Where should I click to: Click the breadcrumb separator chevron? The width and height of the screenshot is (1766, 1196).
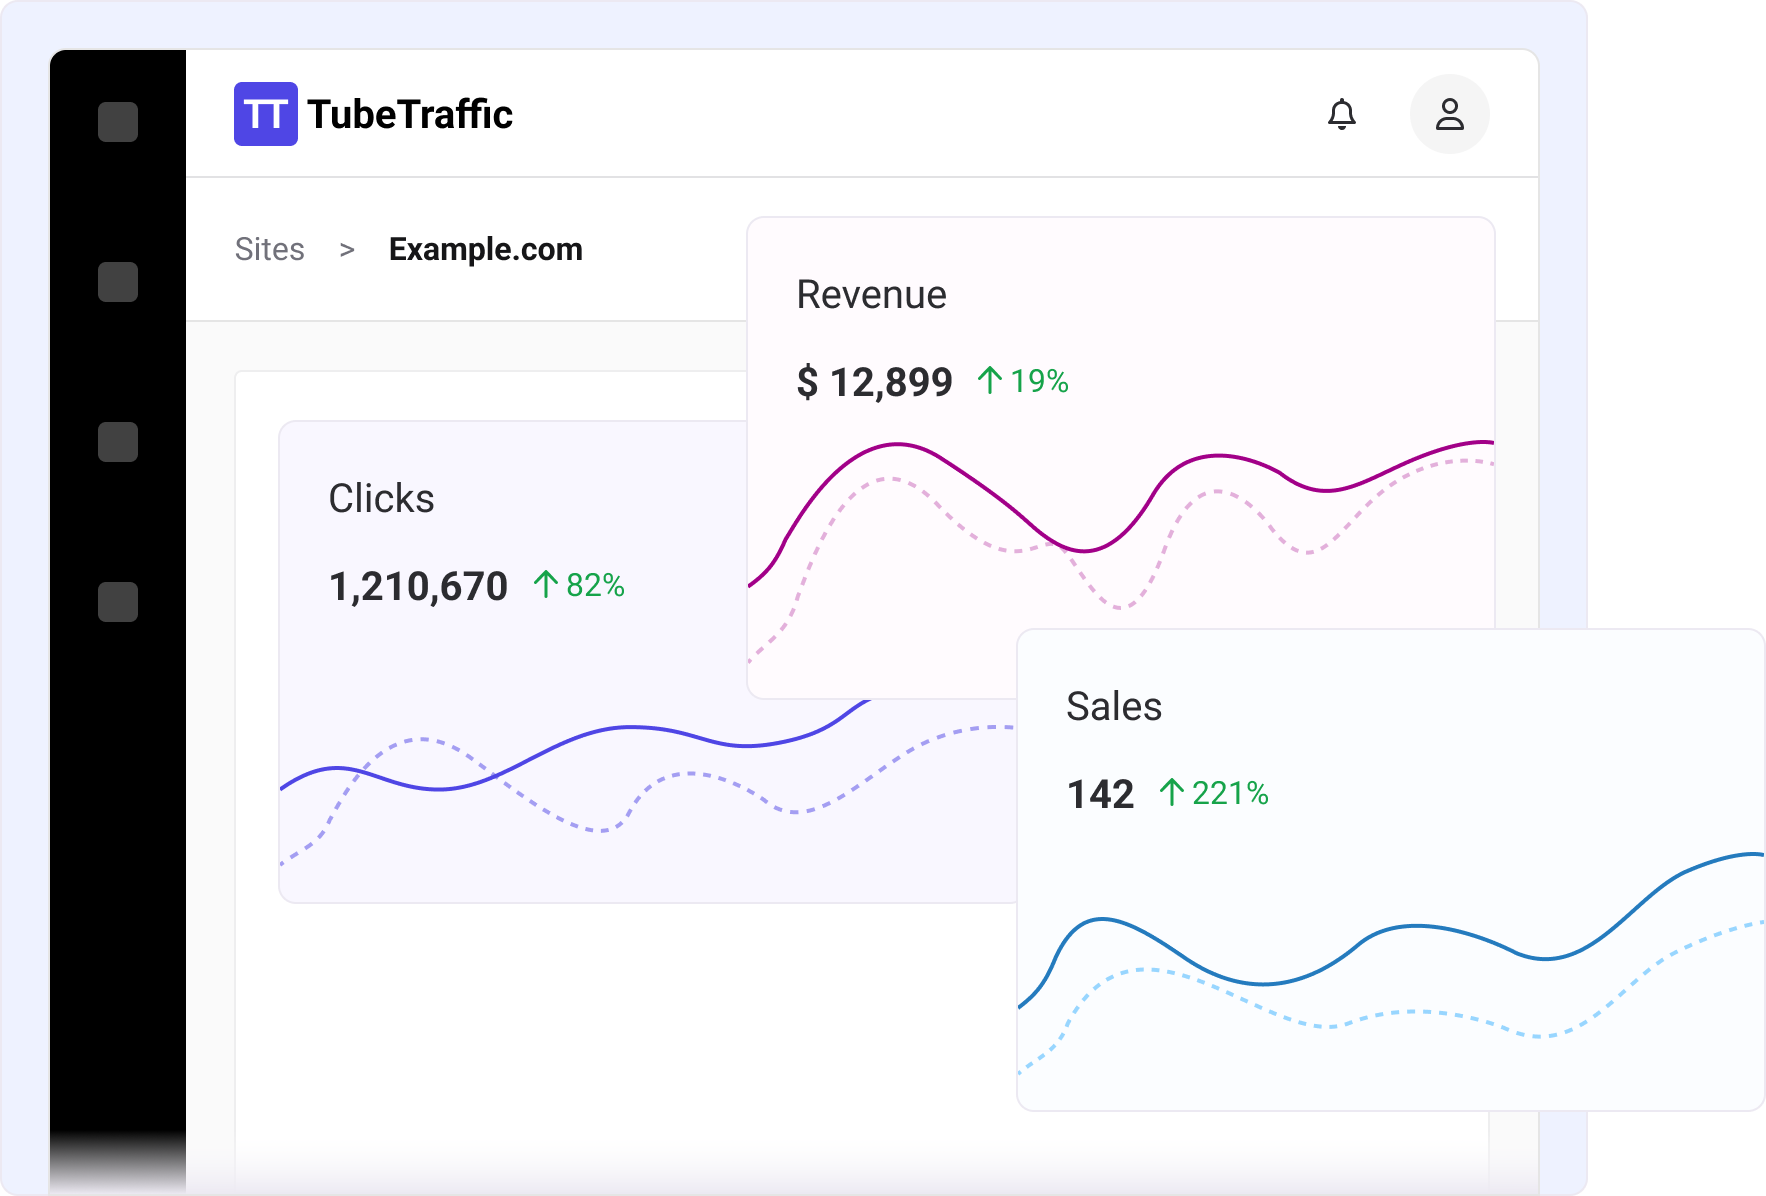tap(347, 250)
